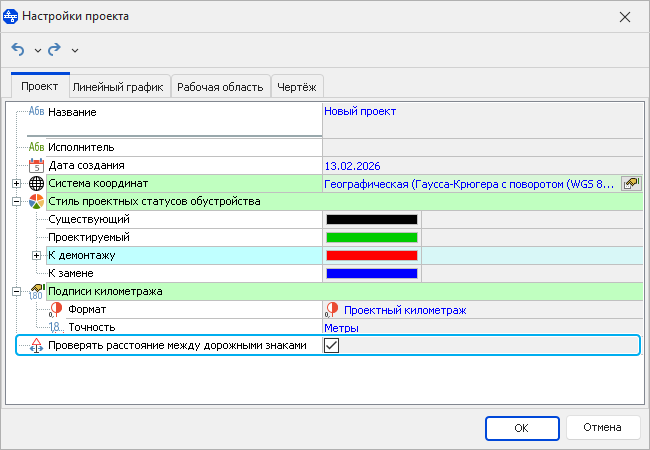Click the calendar icon beside Дата создания
Viewport: 650px width, 450px height.
point(37,165)
